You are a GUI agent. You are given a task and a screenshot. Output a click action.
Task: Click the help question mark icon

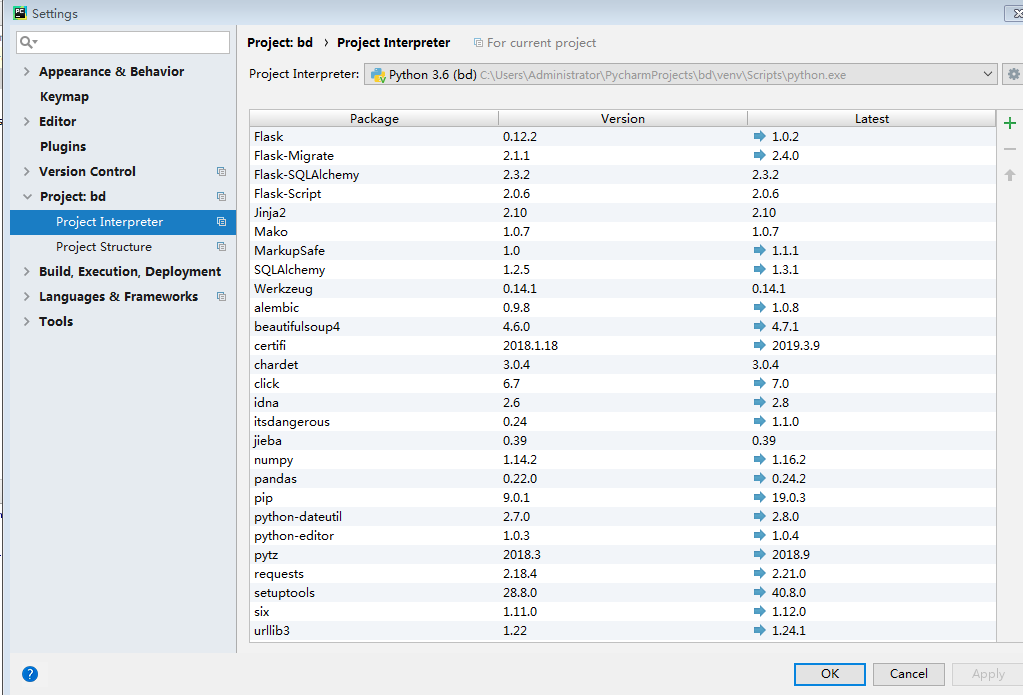(30, 674)
